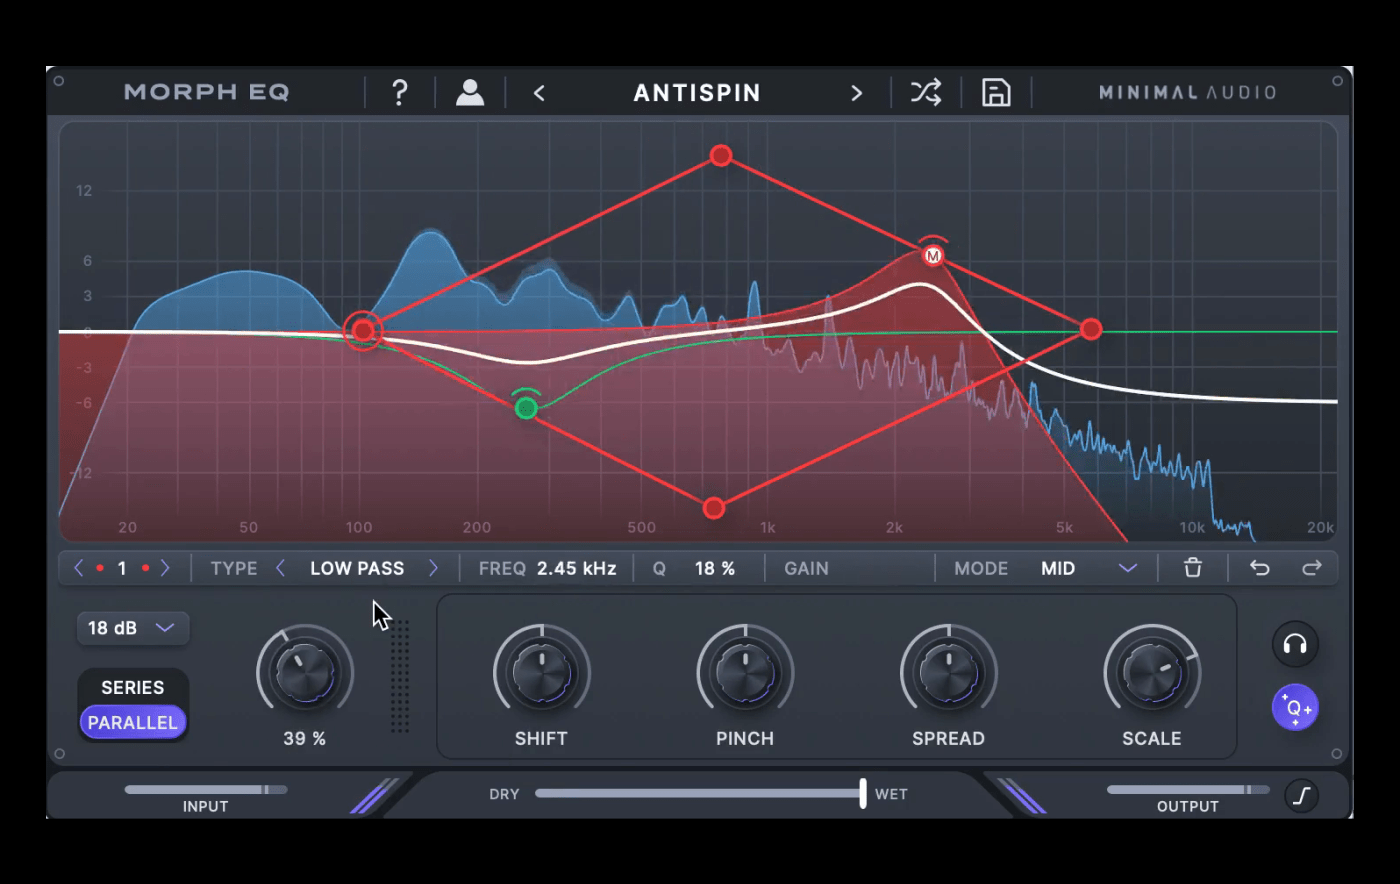Select the green EQ band node
Viewport: 1400px width, 884px height.
[x=526, y=408]
